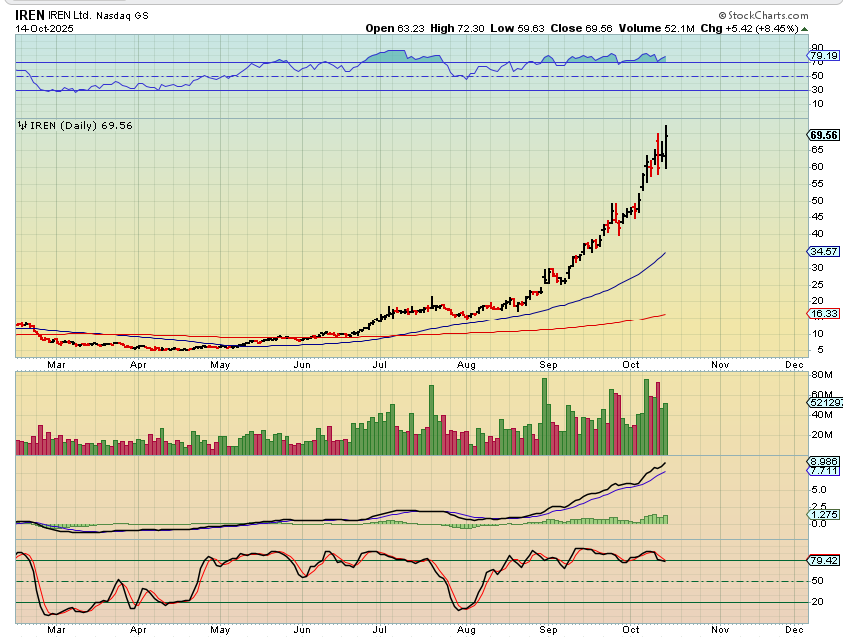Click the 25 tick on the price axis
Image resolution: width=843 pixels, height=642 pixels.
point(817,284)
